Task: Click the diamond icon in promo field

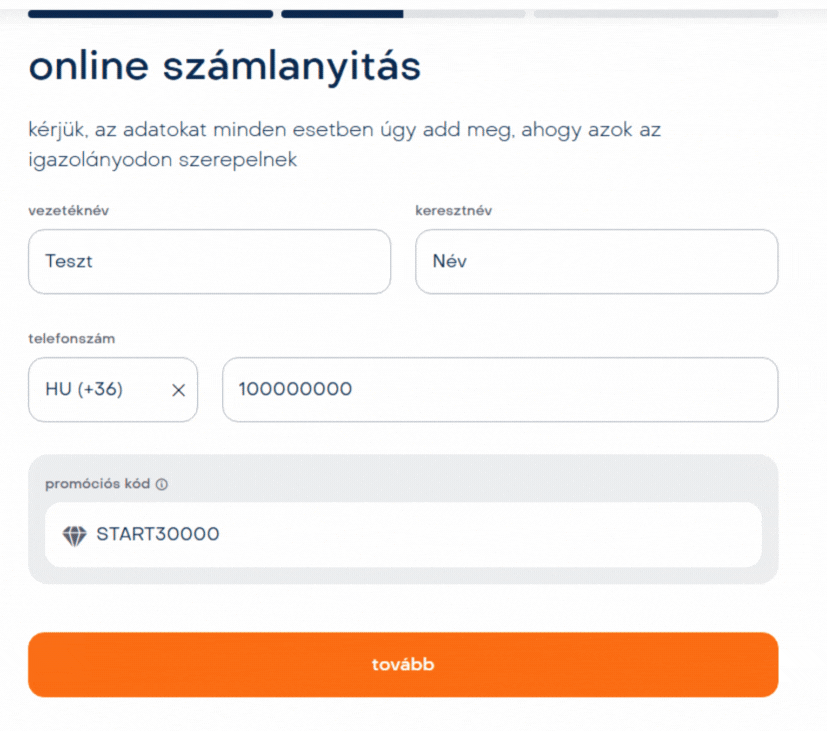Action: pyautogui.click(x=75, y=535)
